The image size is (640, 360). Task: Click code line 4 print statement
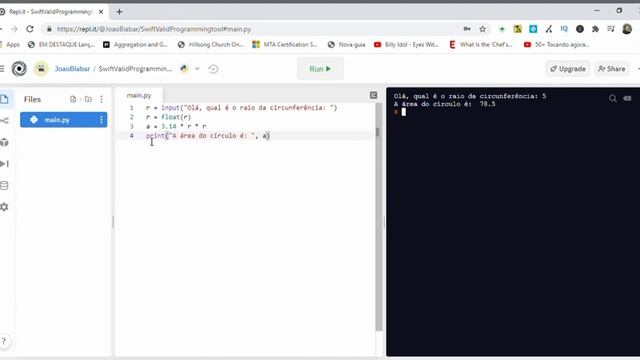[208, 136]
